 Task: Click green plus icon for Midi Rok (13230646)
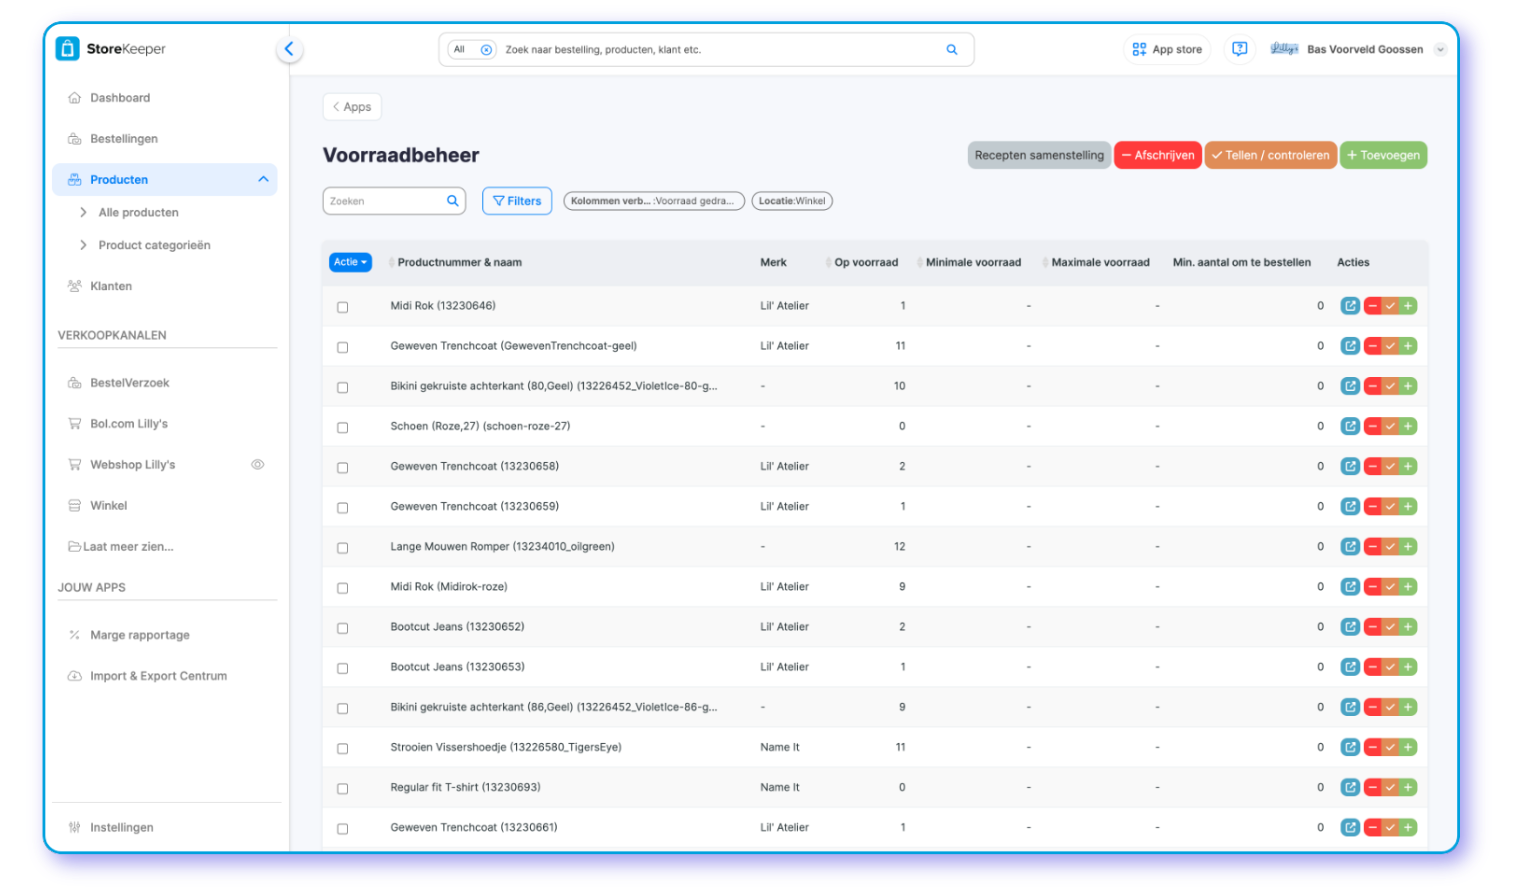coord(1408,306)
